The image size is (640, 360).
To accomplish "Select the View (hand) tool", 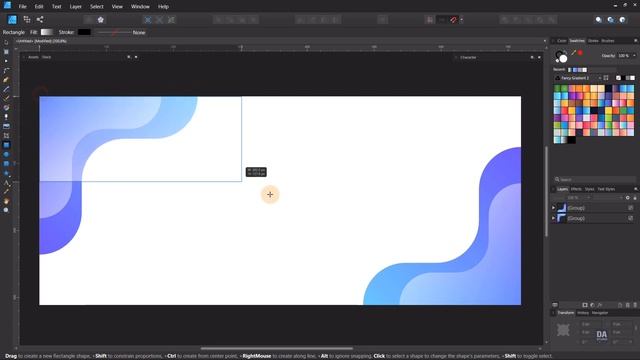I will pyautogui.click(x=6, y=201).
